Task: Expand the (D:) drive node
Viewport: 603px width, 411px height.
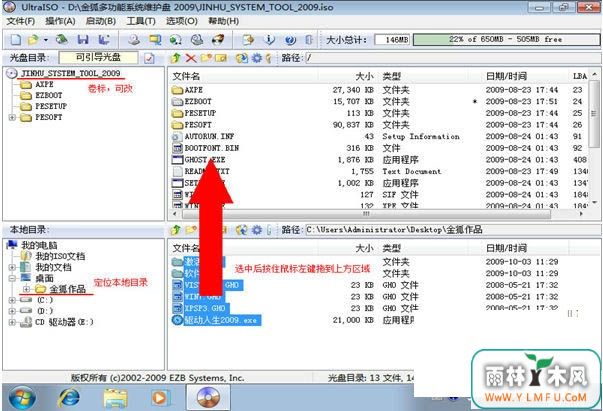Action: point(12,311)
